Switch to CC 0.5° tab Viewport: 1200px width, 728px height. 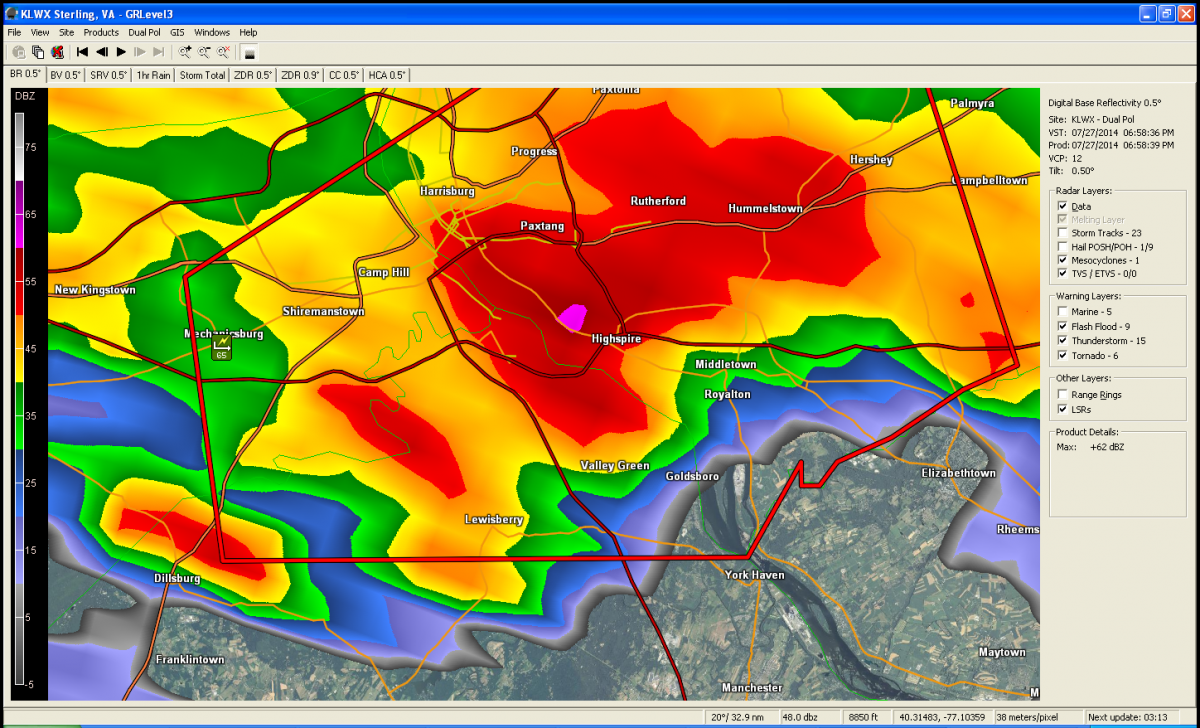(x=344, y=75)
